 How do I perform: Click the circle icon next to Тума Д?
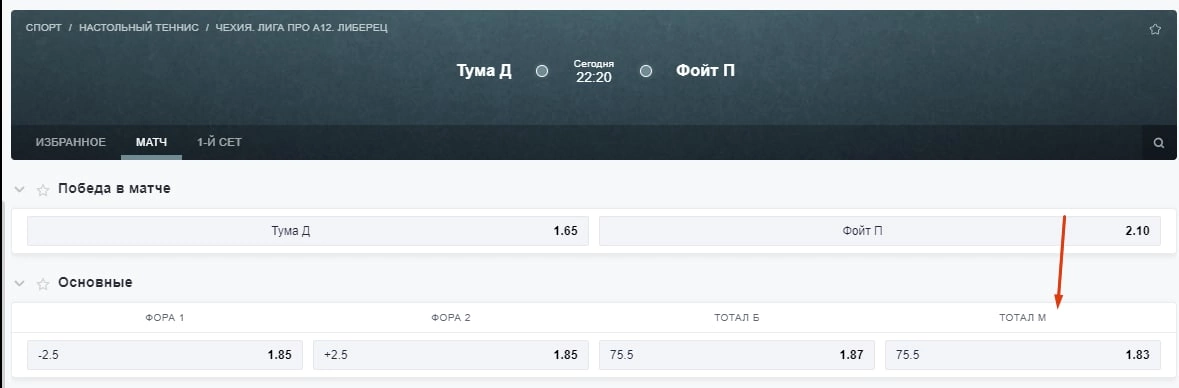[542, 71]
